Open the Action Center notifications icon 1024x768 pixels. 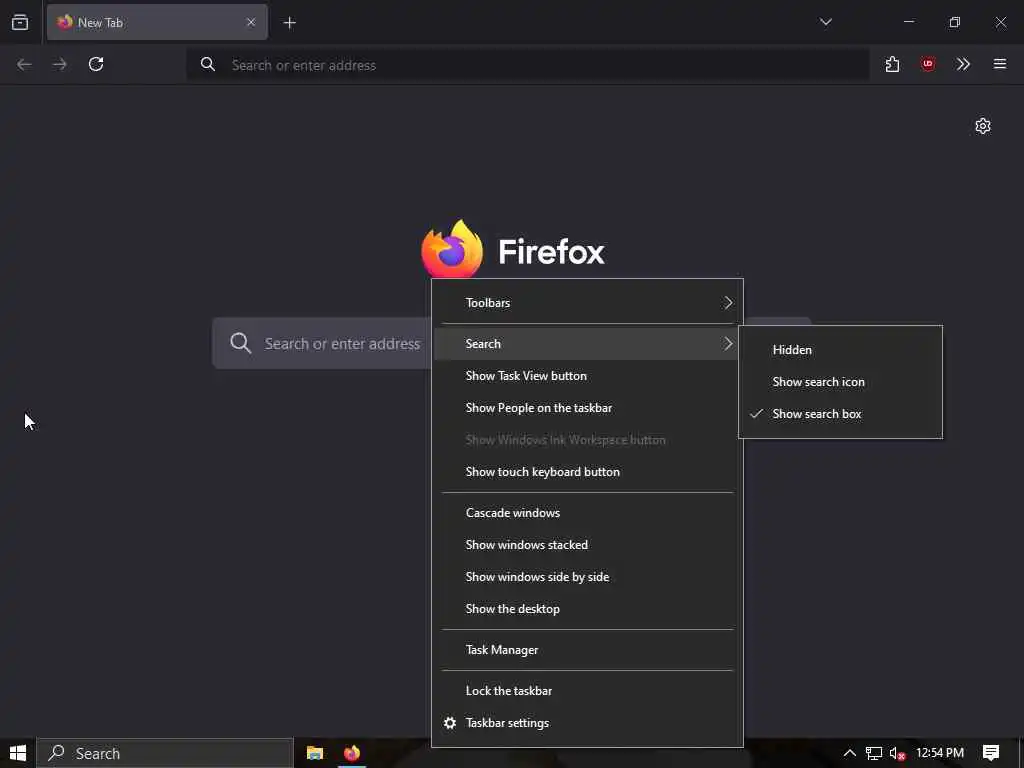click(x=991, y=753)
